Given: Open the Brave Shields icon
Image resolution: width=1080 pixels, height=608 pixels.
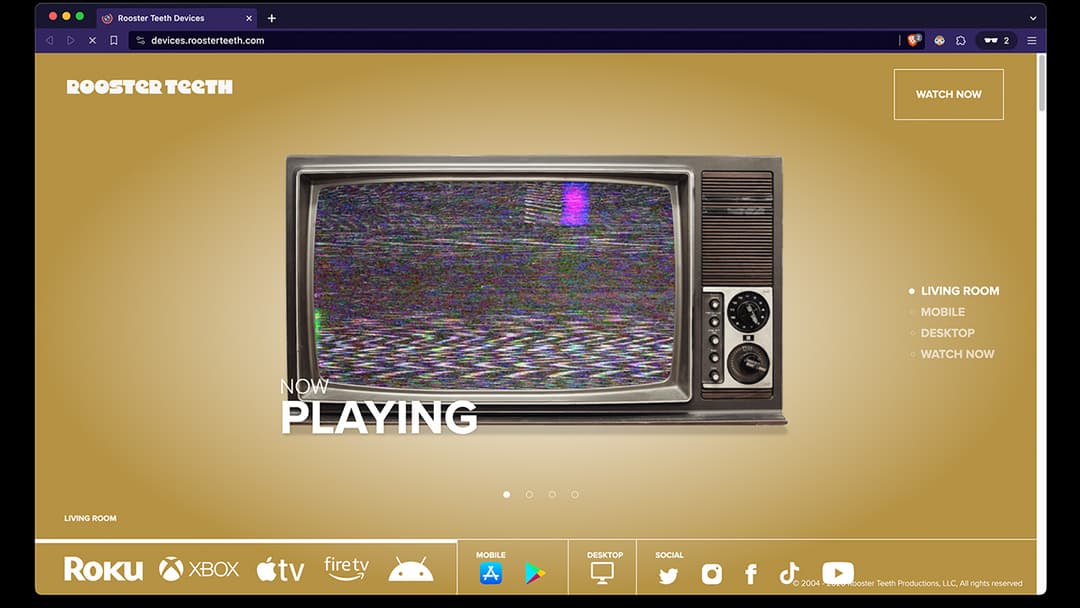Looking at the screenshot, I should tap(914, 40).
